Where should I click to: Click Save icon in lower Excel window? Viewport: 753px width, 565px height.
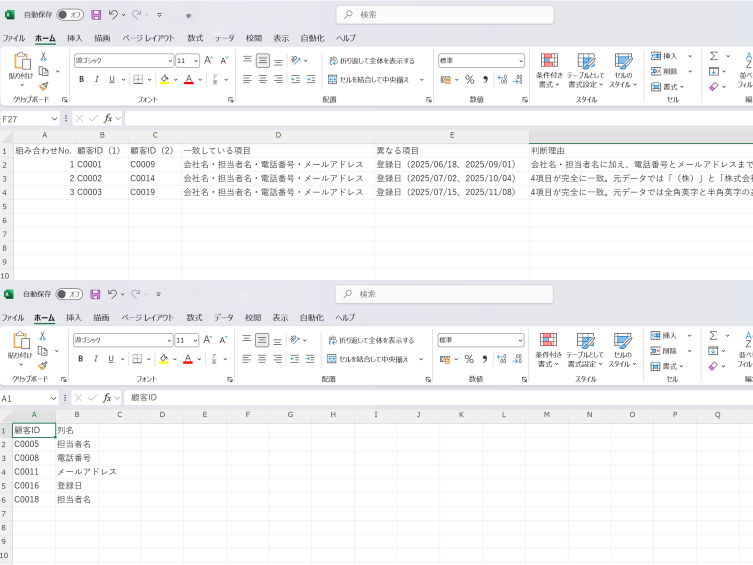click(95, 294)
